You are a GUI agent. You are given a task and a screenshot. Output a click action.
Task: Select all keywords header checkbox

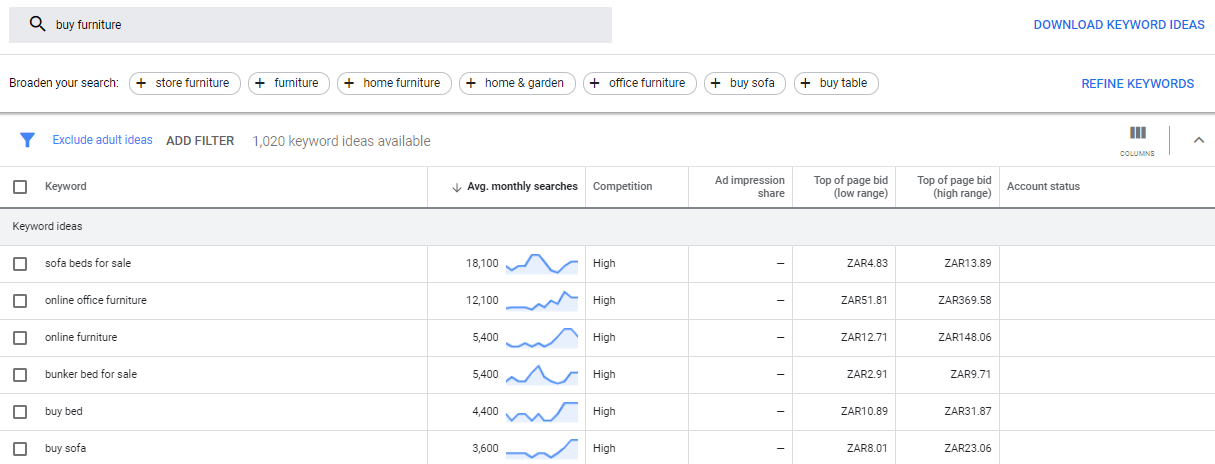20,187
